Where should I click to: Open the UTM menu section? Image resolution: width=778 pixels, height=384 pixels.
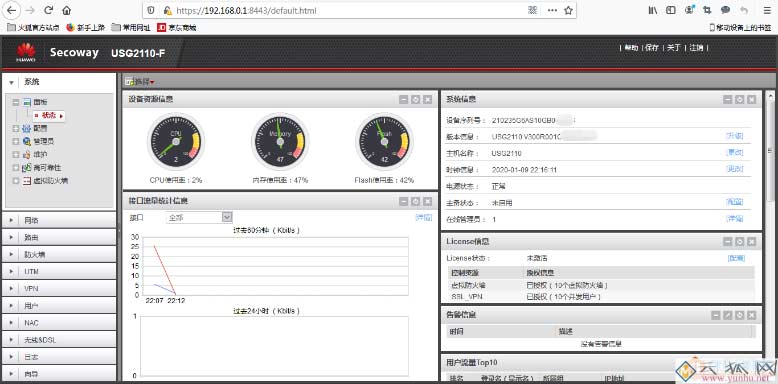(59, 272)
